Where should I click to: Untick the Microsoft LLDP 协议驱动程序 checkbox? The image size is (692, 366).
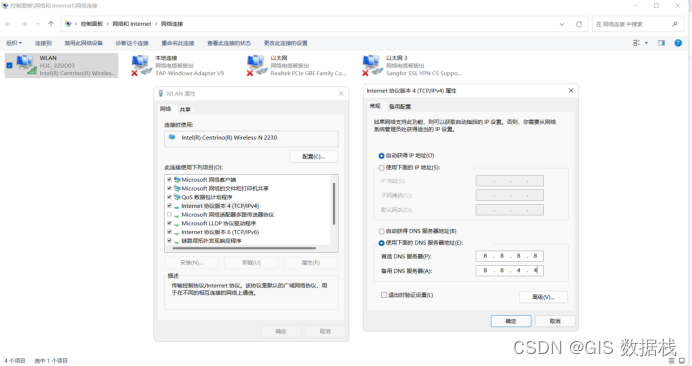point(169,223)
